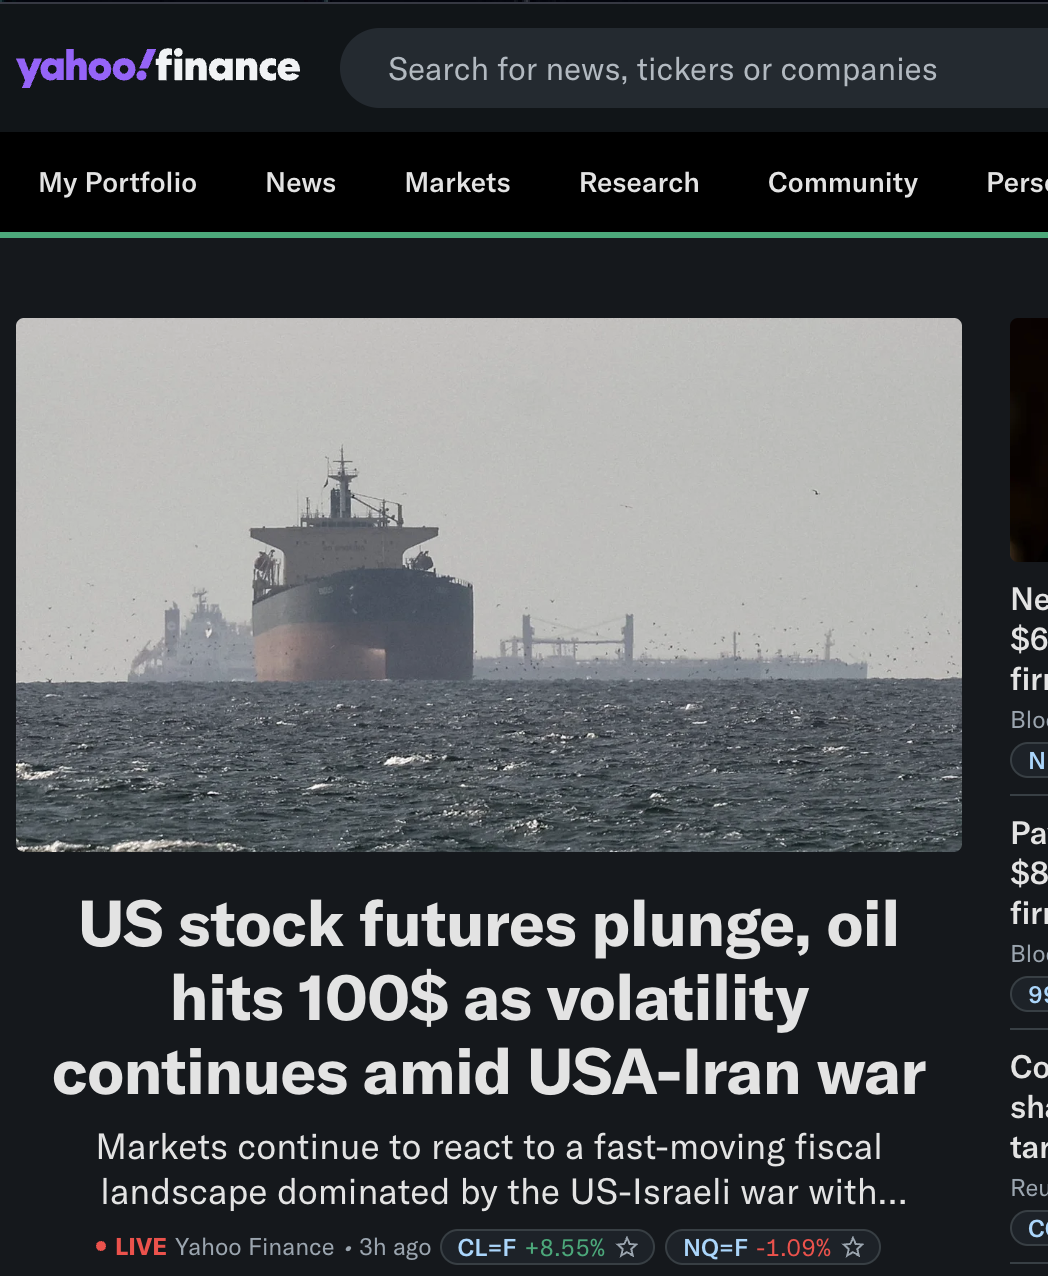Open the News menu
The image size is (1048, 1276).
[x=301, y=182]
